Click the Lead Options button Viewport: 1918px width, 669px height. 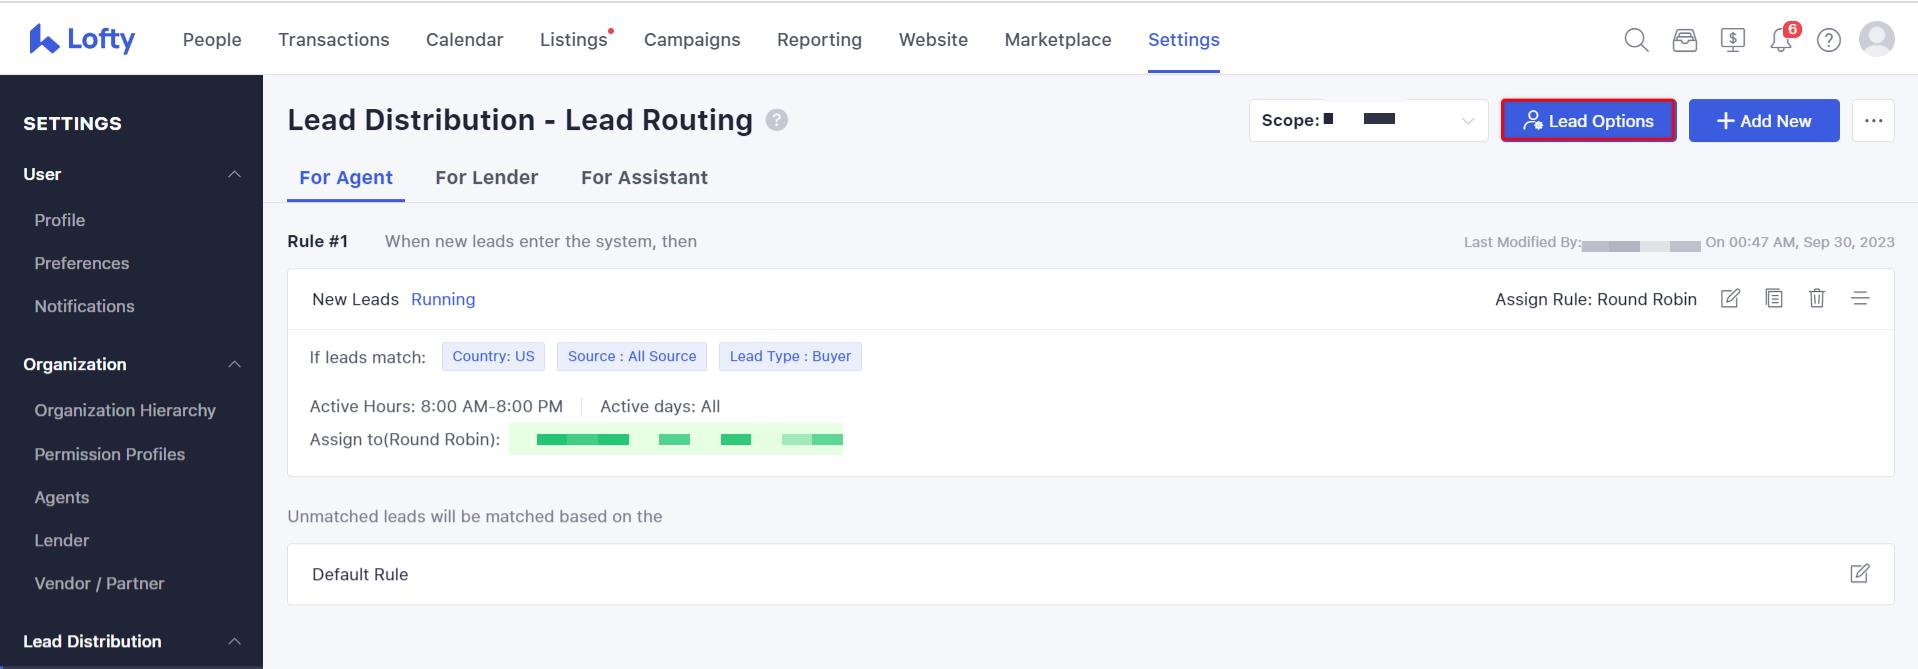click(1588, 120)
